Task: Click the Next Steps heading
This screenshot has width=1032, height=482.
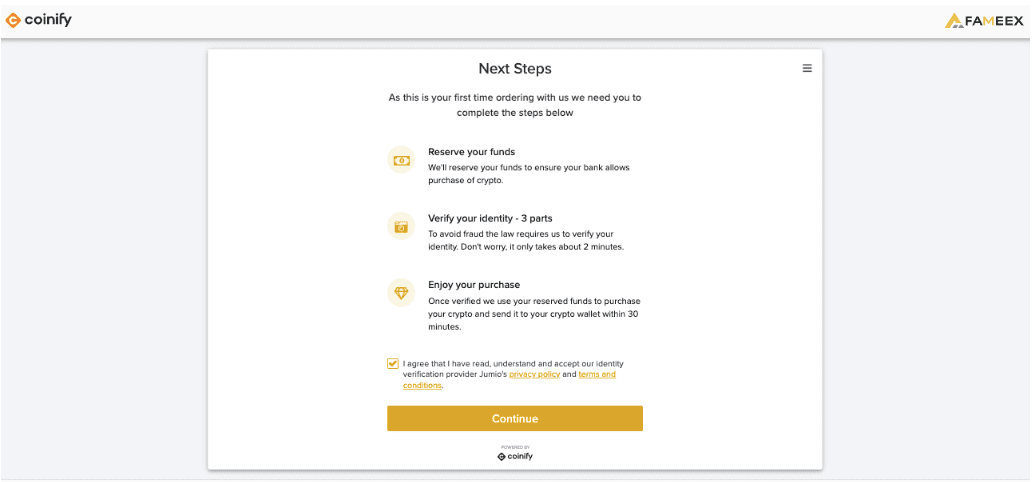Action: (x=515, y=68)
